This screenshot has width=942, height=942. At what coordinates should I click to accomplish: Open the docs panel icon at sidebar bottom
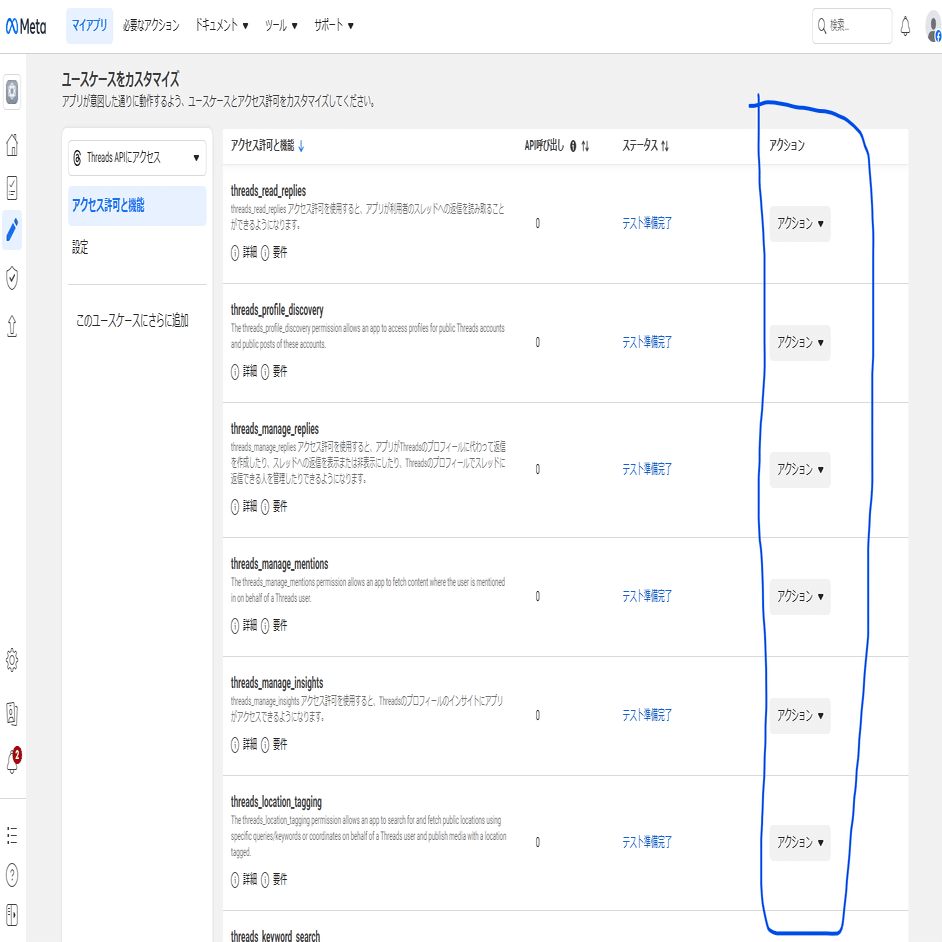12,915
